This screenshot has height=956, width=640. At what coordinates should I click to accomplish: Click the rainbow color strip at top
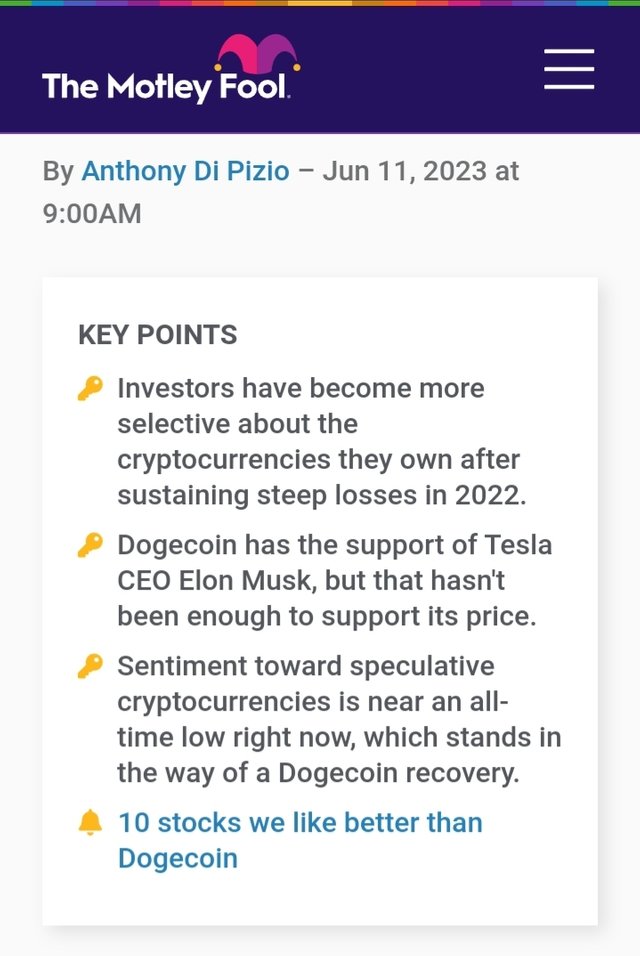tap(320, 3)
